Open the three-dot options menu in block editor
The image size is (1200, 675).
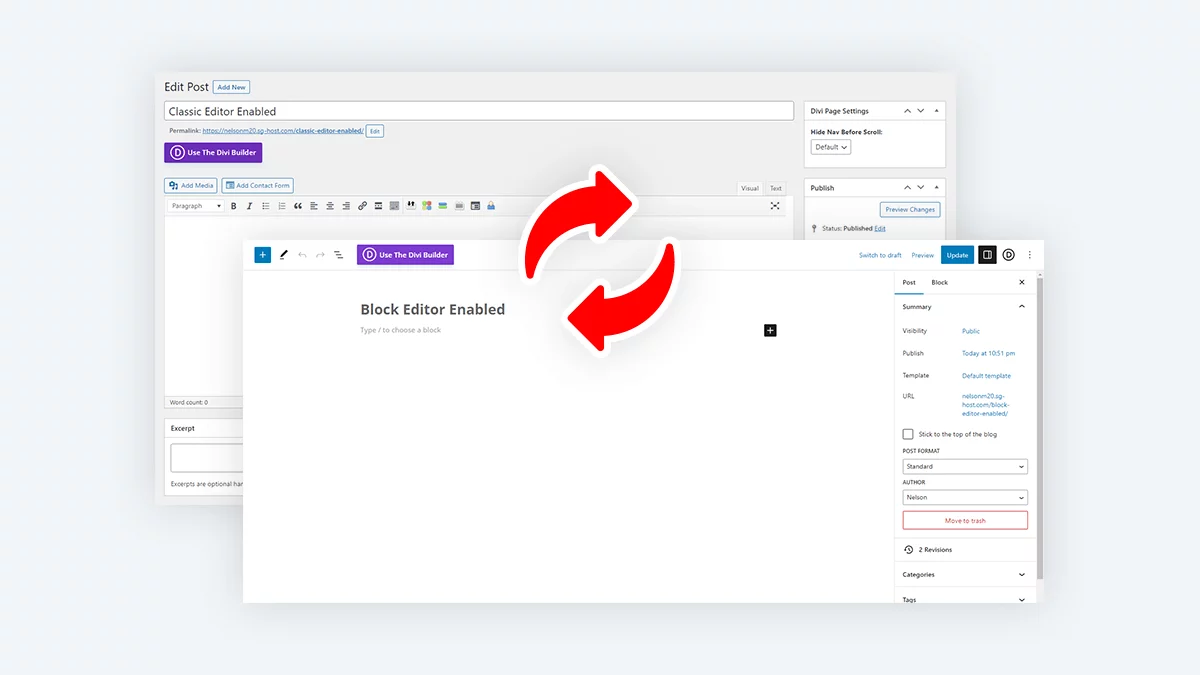(1030, 255)
